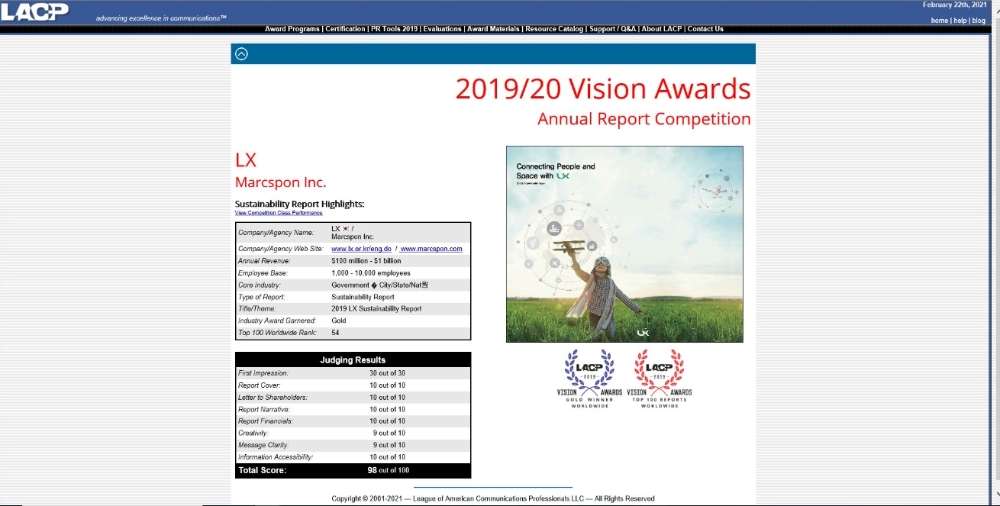Select the Top 100 Worldwide Rank value 54
The height and width of the screenshot is (506, 1000).
click(x=335, y=333)
